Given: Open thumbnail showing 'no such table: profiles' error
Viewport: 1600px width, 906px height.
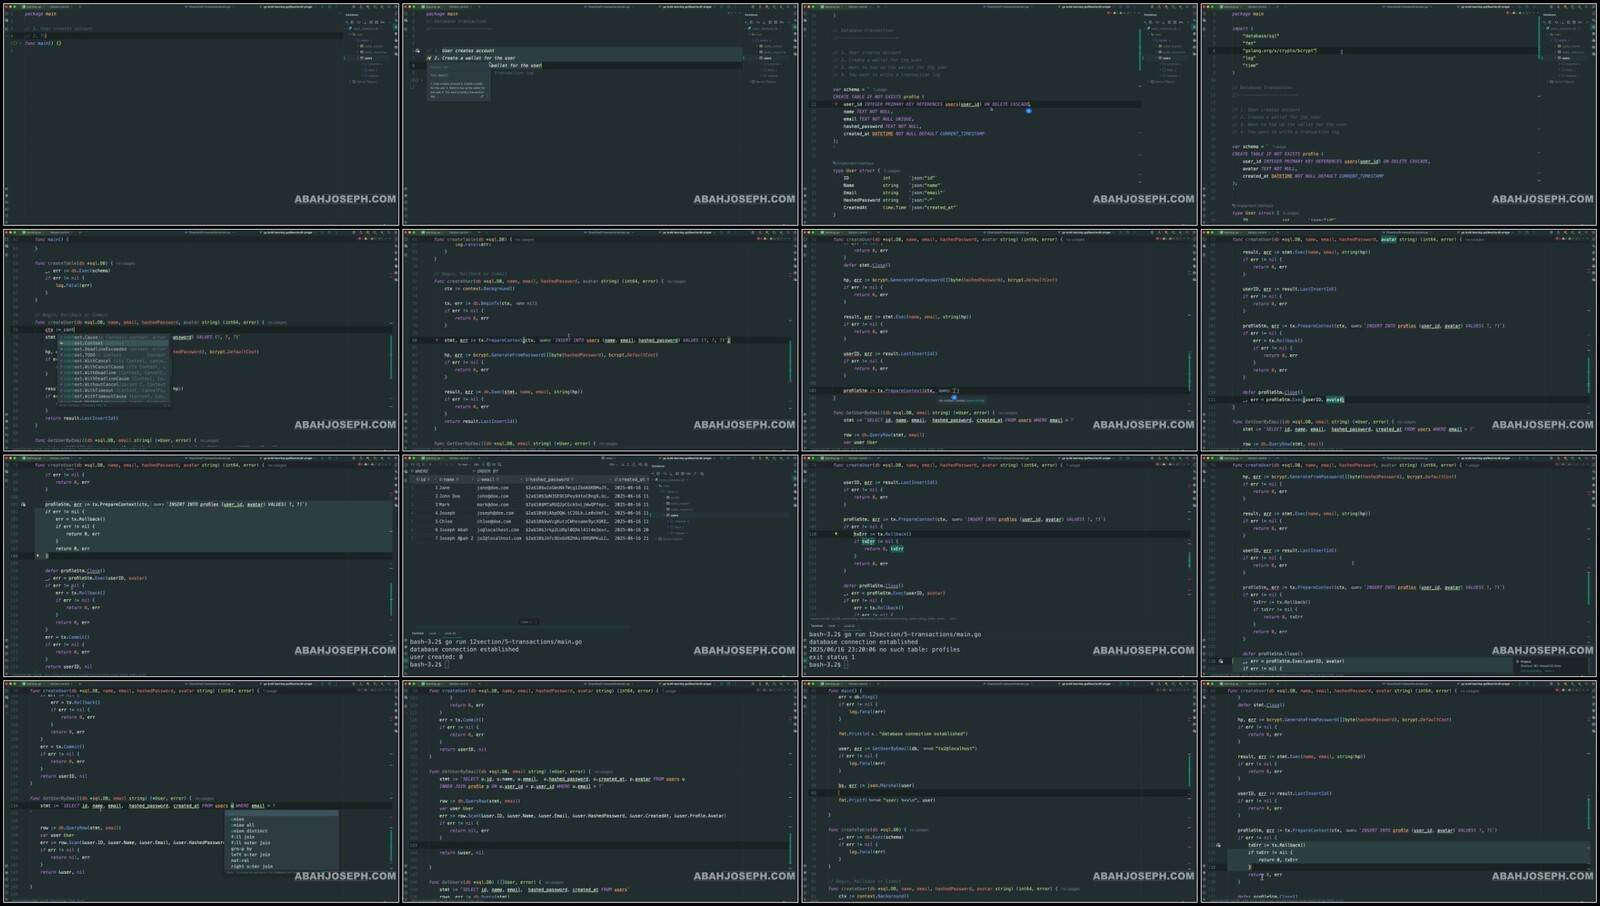Looking at the screenshot, I should pos(999,565).
